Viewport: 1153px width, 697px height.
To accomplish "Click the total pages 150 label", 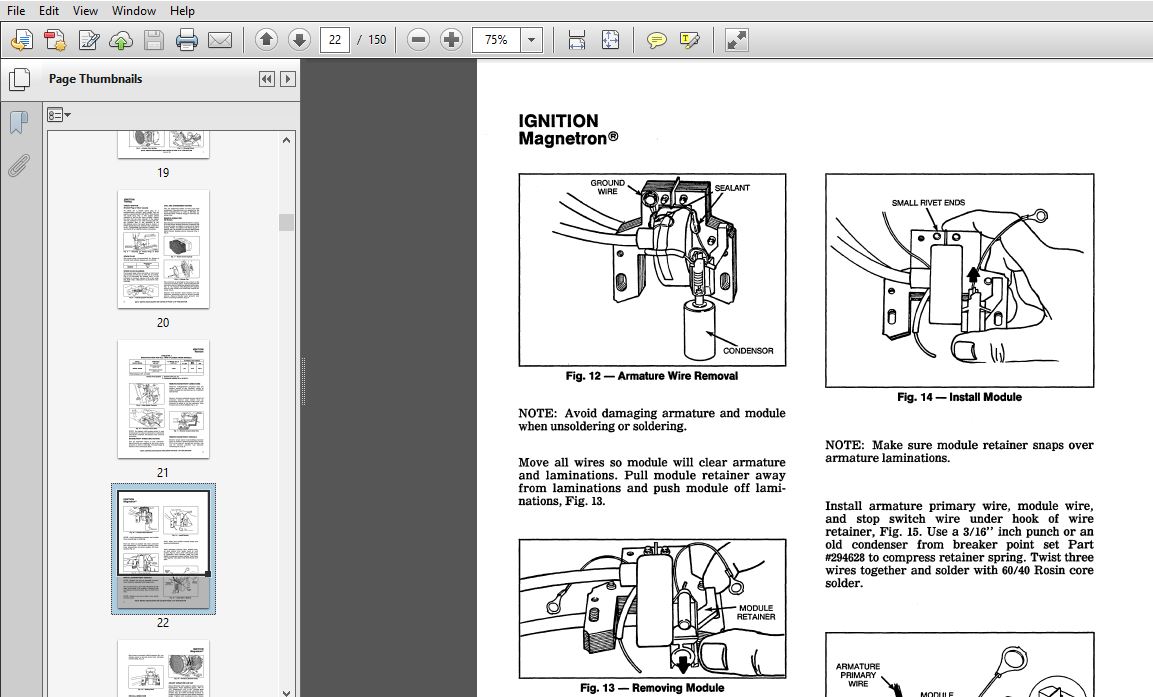I will coord(377,40).
